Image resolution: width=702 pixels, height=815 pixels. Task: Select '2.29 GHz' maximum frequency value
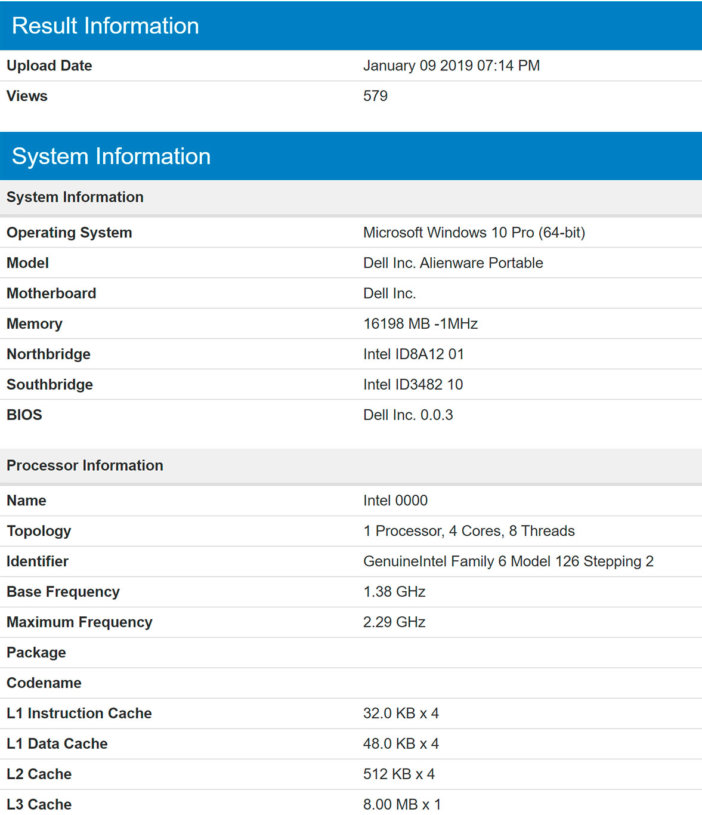click(394, 622)
